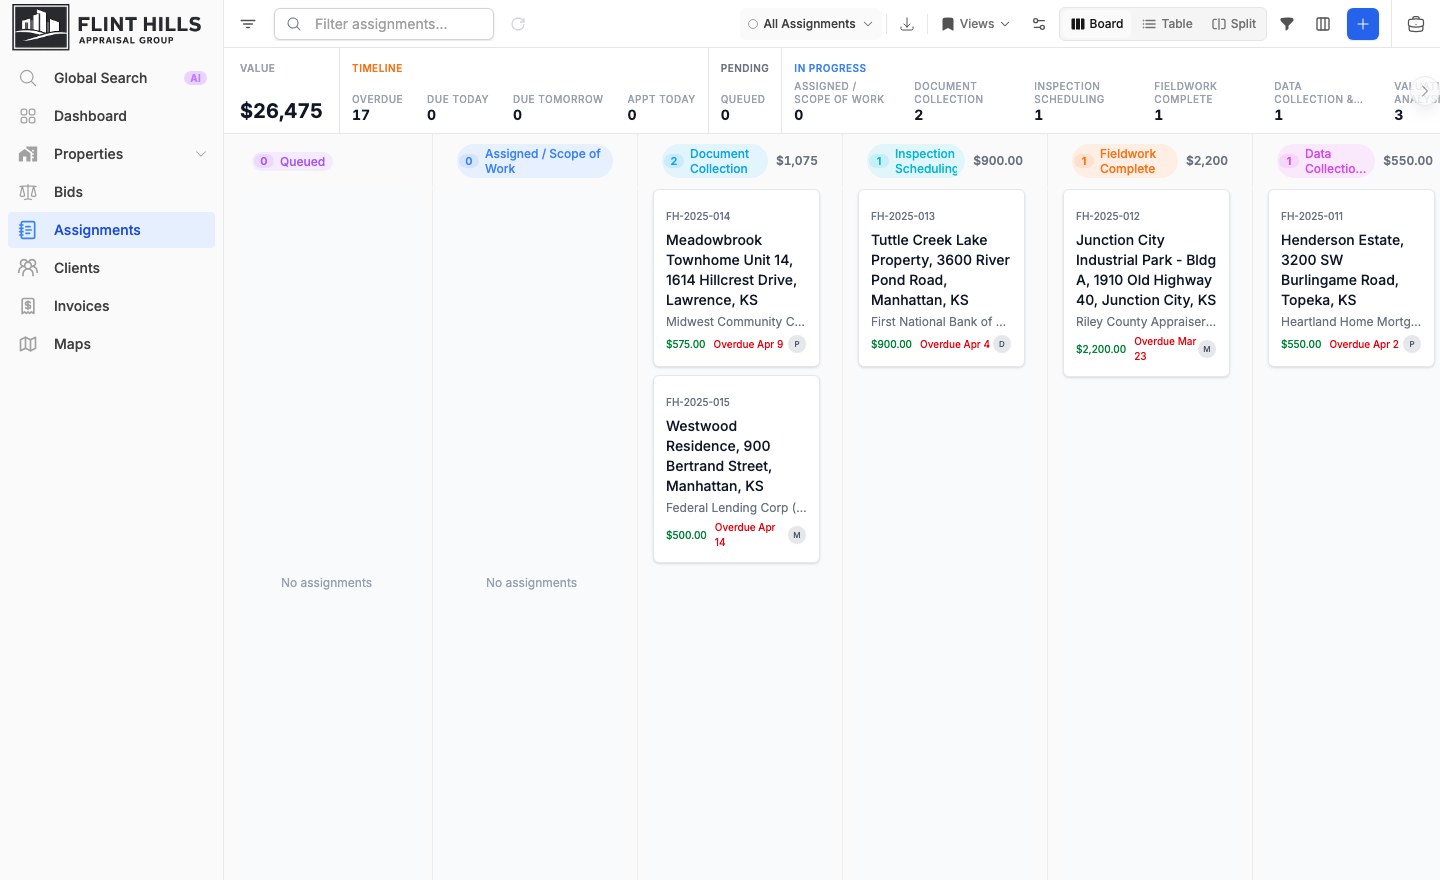Click the Filter assignments input field
Image resolution: width=1440 pixels, height=880 pixels.
tap(384, 24)
